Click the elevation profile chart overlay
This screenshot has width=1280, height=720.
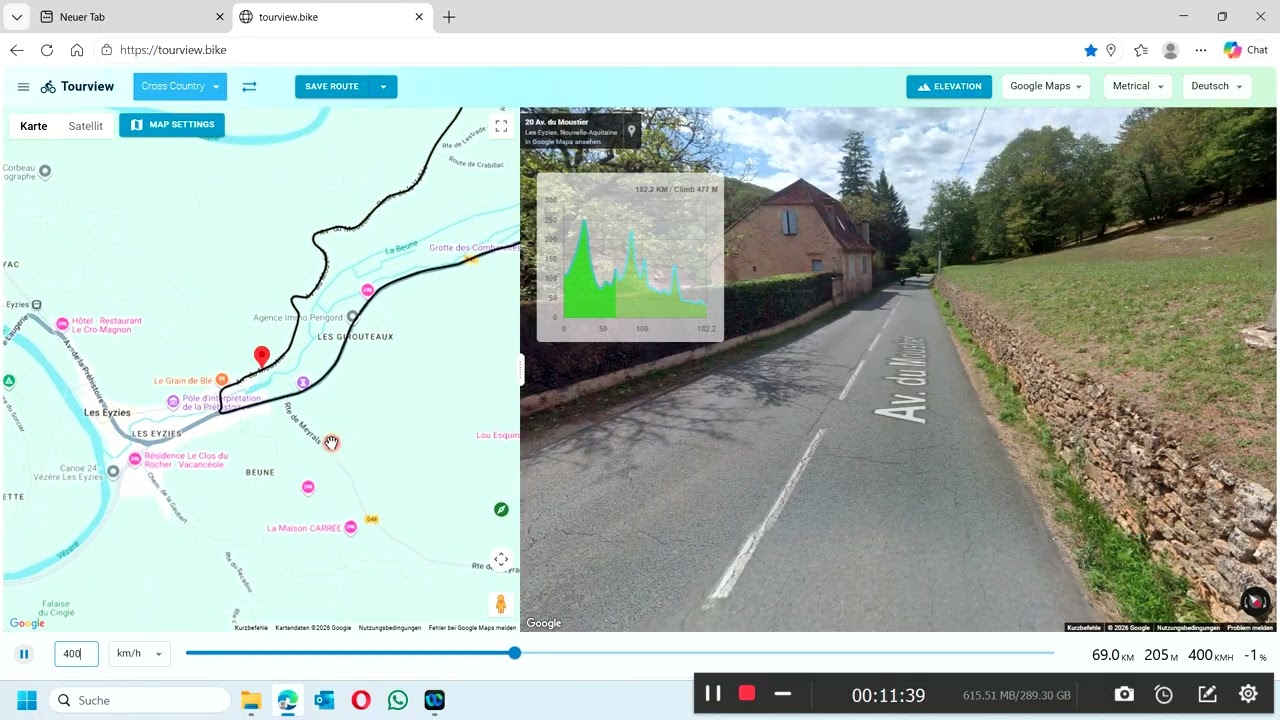click(630, 257)
